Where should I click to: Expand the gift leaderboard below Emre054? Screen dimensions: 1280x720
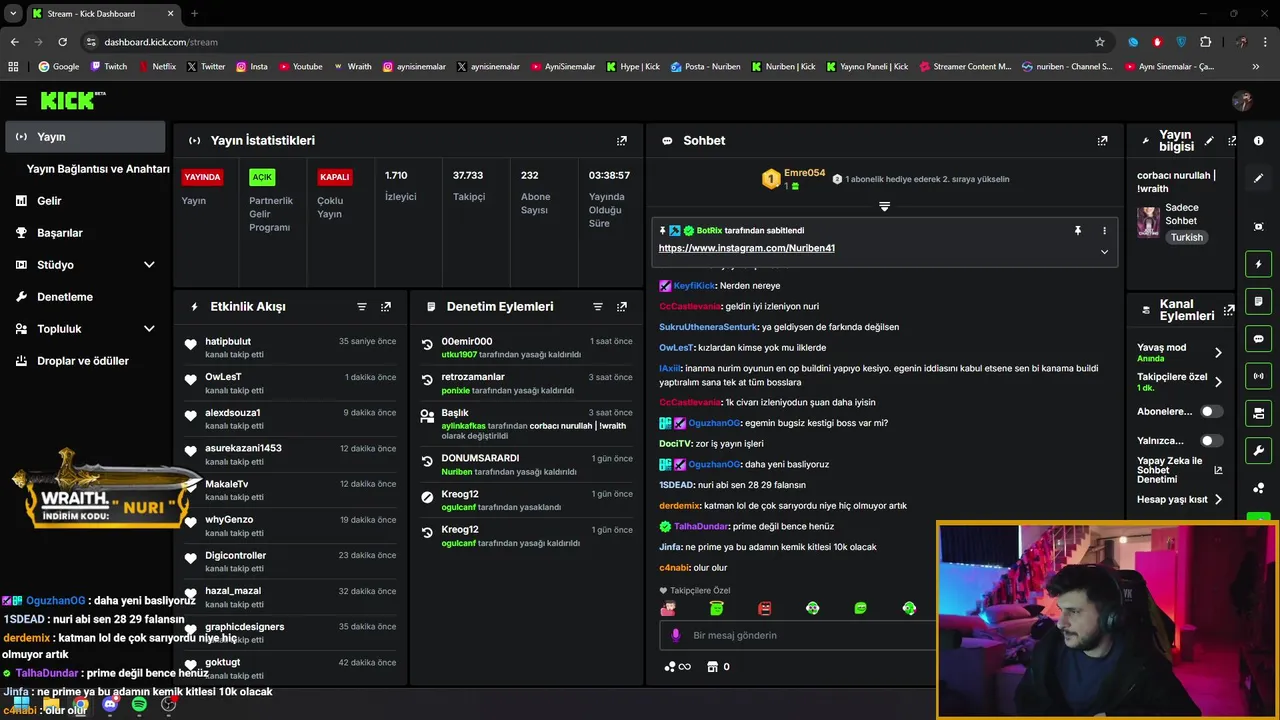[x=884, y=206]
